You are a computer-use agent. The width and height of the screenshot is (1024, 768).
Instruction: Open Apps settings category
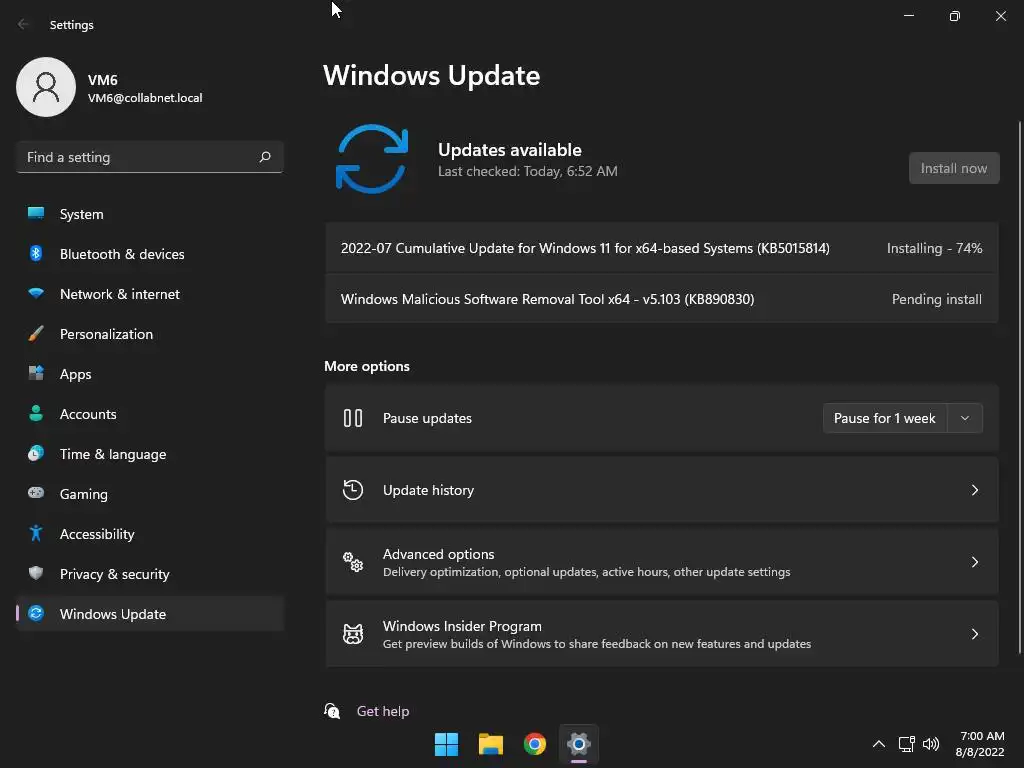[x=150, y=374]
